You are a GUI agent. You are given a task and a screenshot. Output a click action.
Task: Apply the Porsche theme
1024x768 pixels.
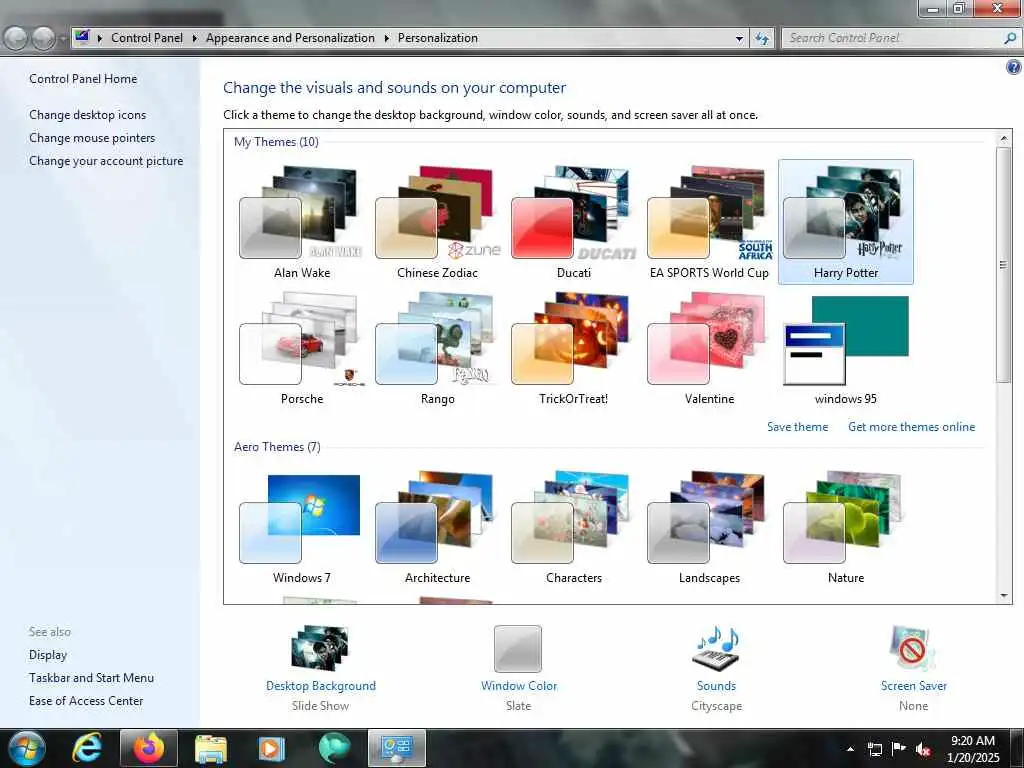302,349
